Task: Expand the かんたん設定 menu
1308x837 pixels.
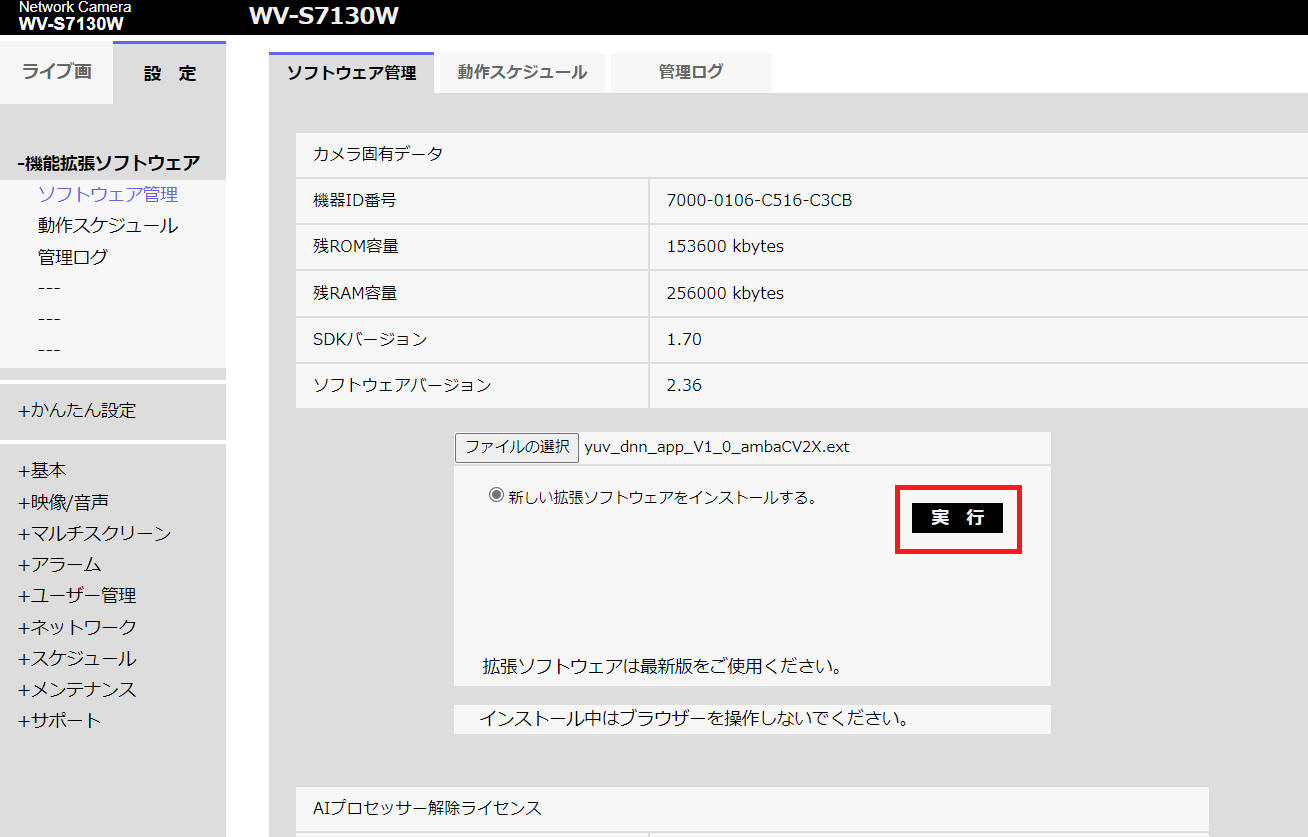Action: click(x=77, y=410)
